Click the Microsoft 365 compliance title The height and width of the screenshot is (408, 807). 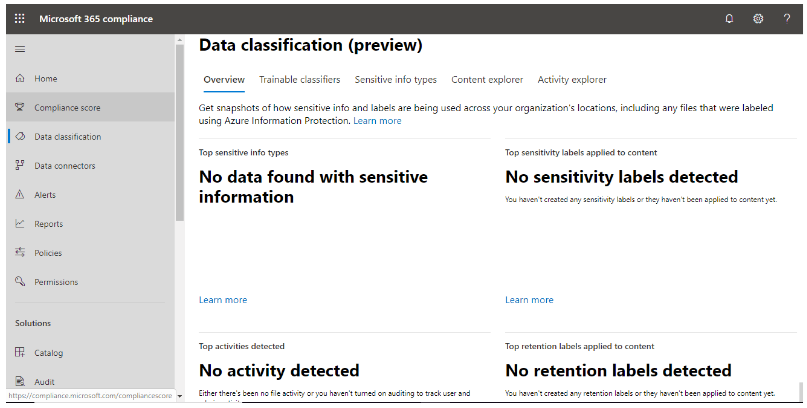(x=96, y=19)
